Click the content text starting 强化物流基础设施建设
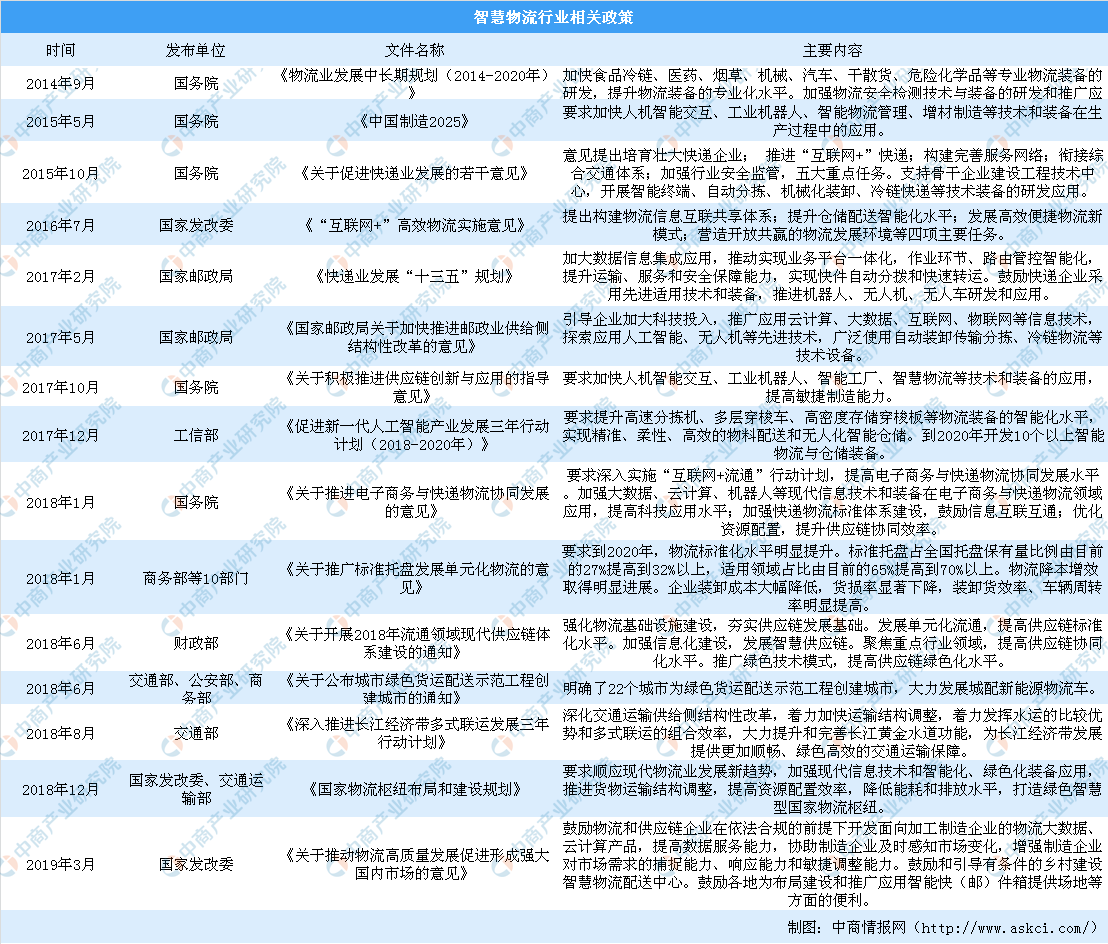 pos(832,643)
